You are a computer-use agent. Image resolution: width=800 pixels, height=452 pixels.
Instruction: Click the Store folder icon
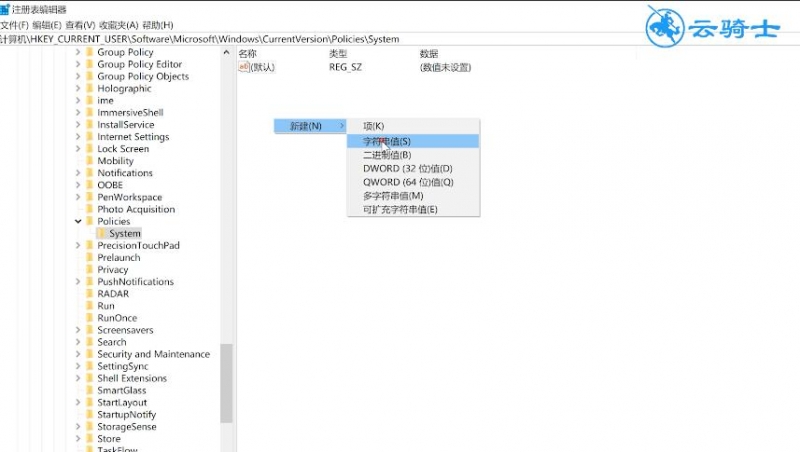tap(90, 438)
